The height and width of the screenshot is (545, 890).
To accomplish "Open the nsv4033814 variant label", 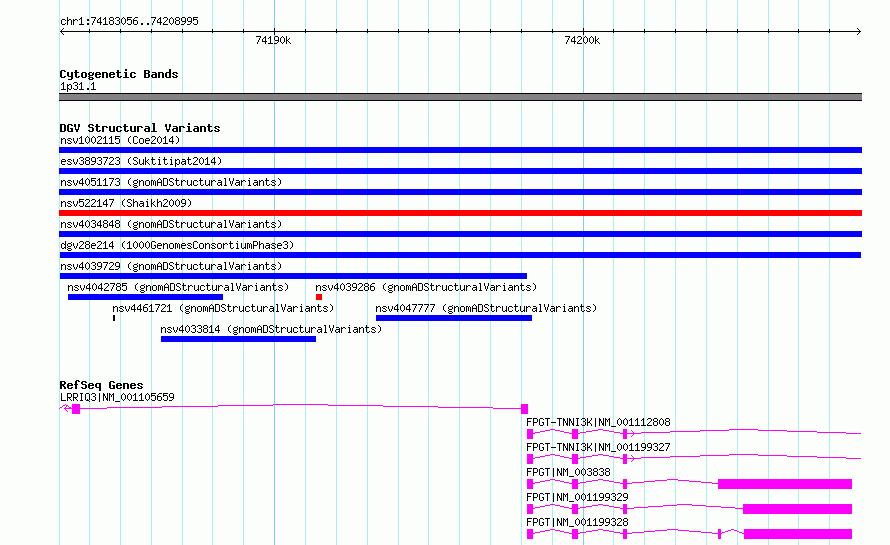I will (271, 329).
